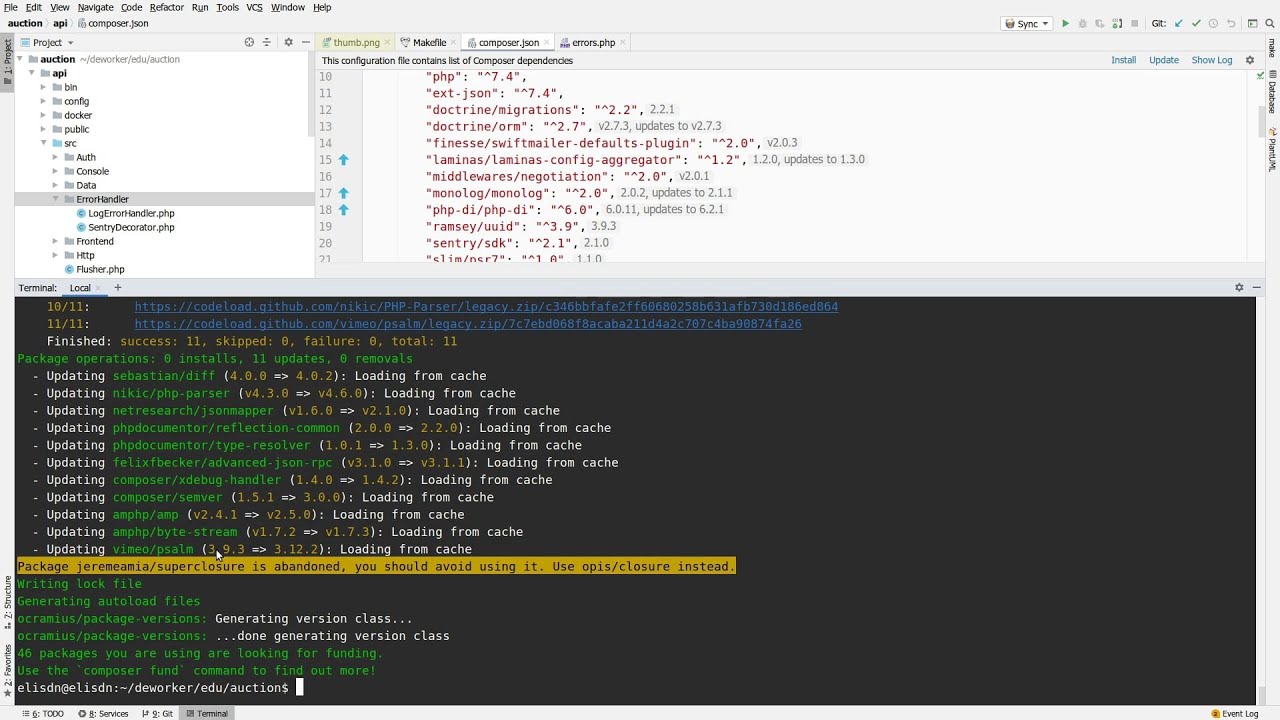1280x720 pixels.
Task: Expand the Http folder
Action: [x=55, y=255]
